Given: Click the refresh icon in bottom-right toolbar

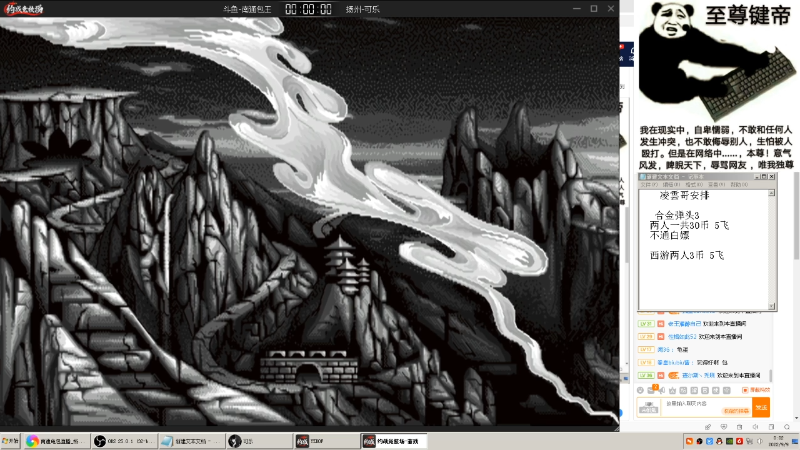Looking at the screenshot, I should [787, 427].
